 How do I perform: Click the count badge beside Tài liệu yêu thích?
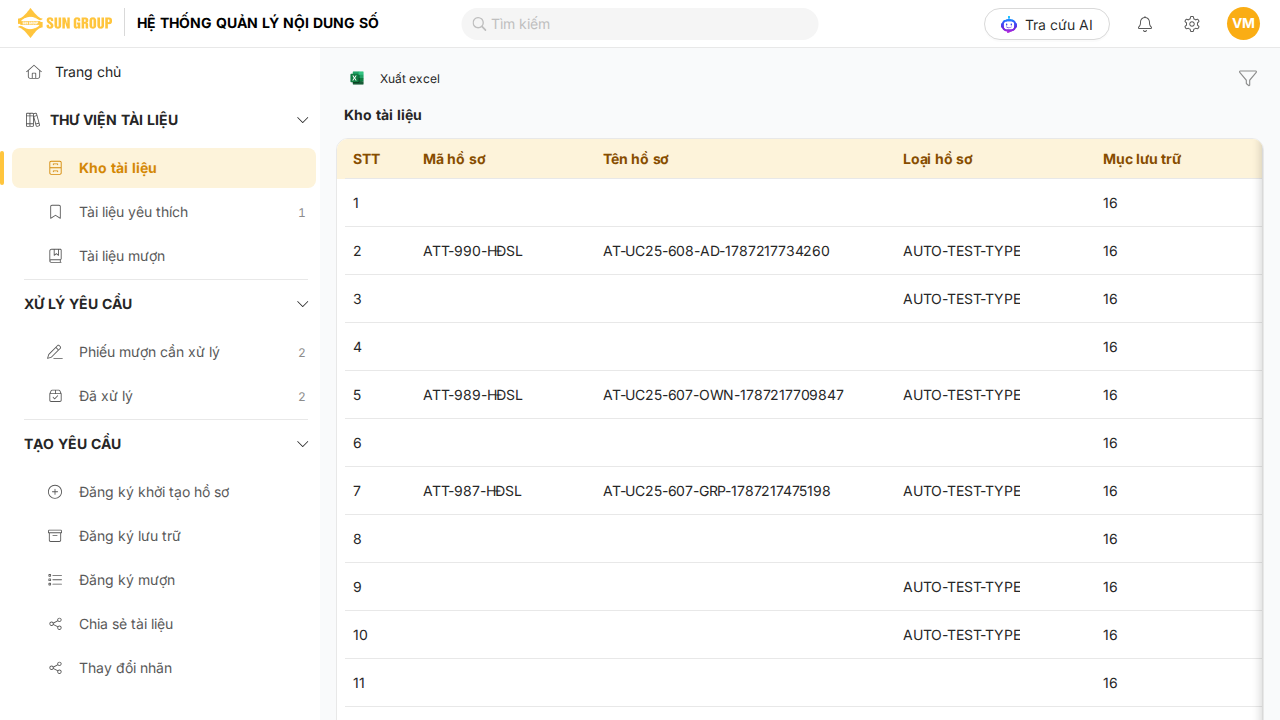pos(302,212)
